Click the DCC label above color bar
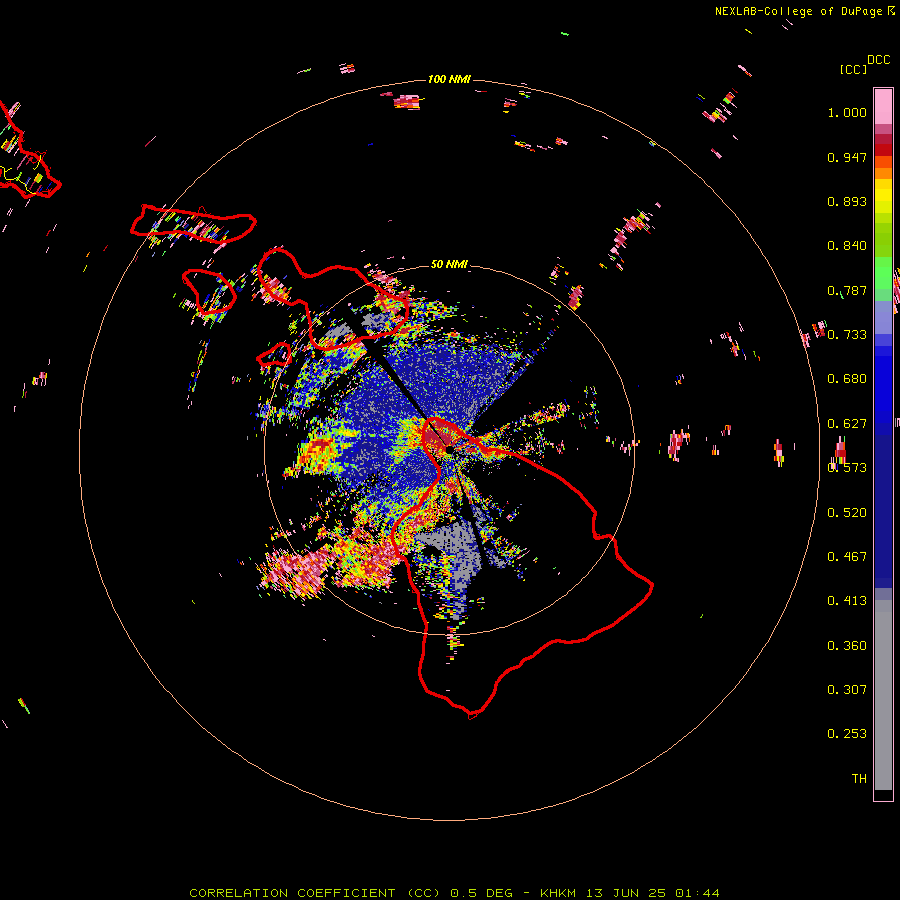Screen dimensions: 900x900 pyautogui.click(x=879, y=60)
